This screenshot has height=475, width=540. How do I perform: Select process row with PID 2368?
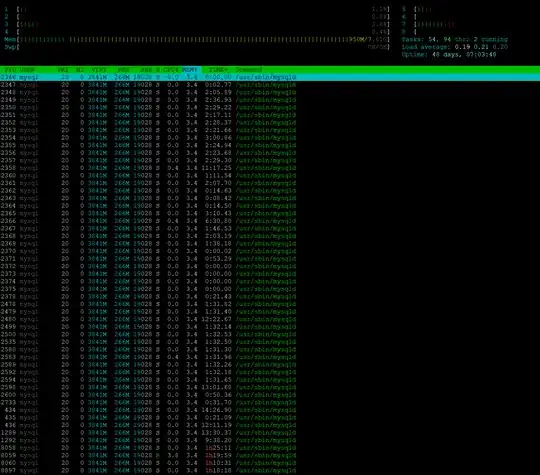coord(148,236)
